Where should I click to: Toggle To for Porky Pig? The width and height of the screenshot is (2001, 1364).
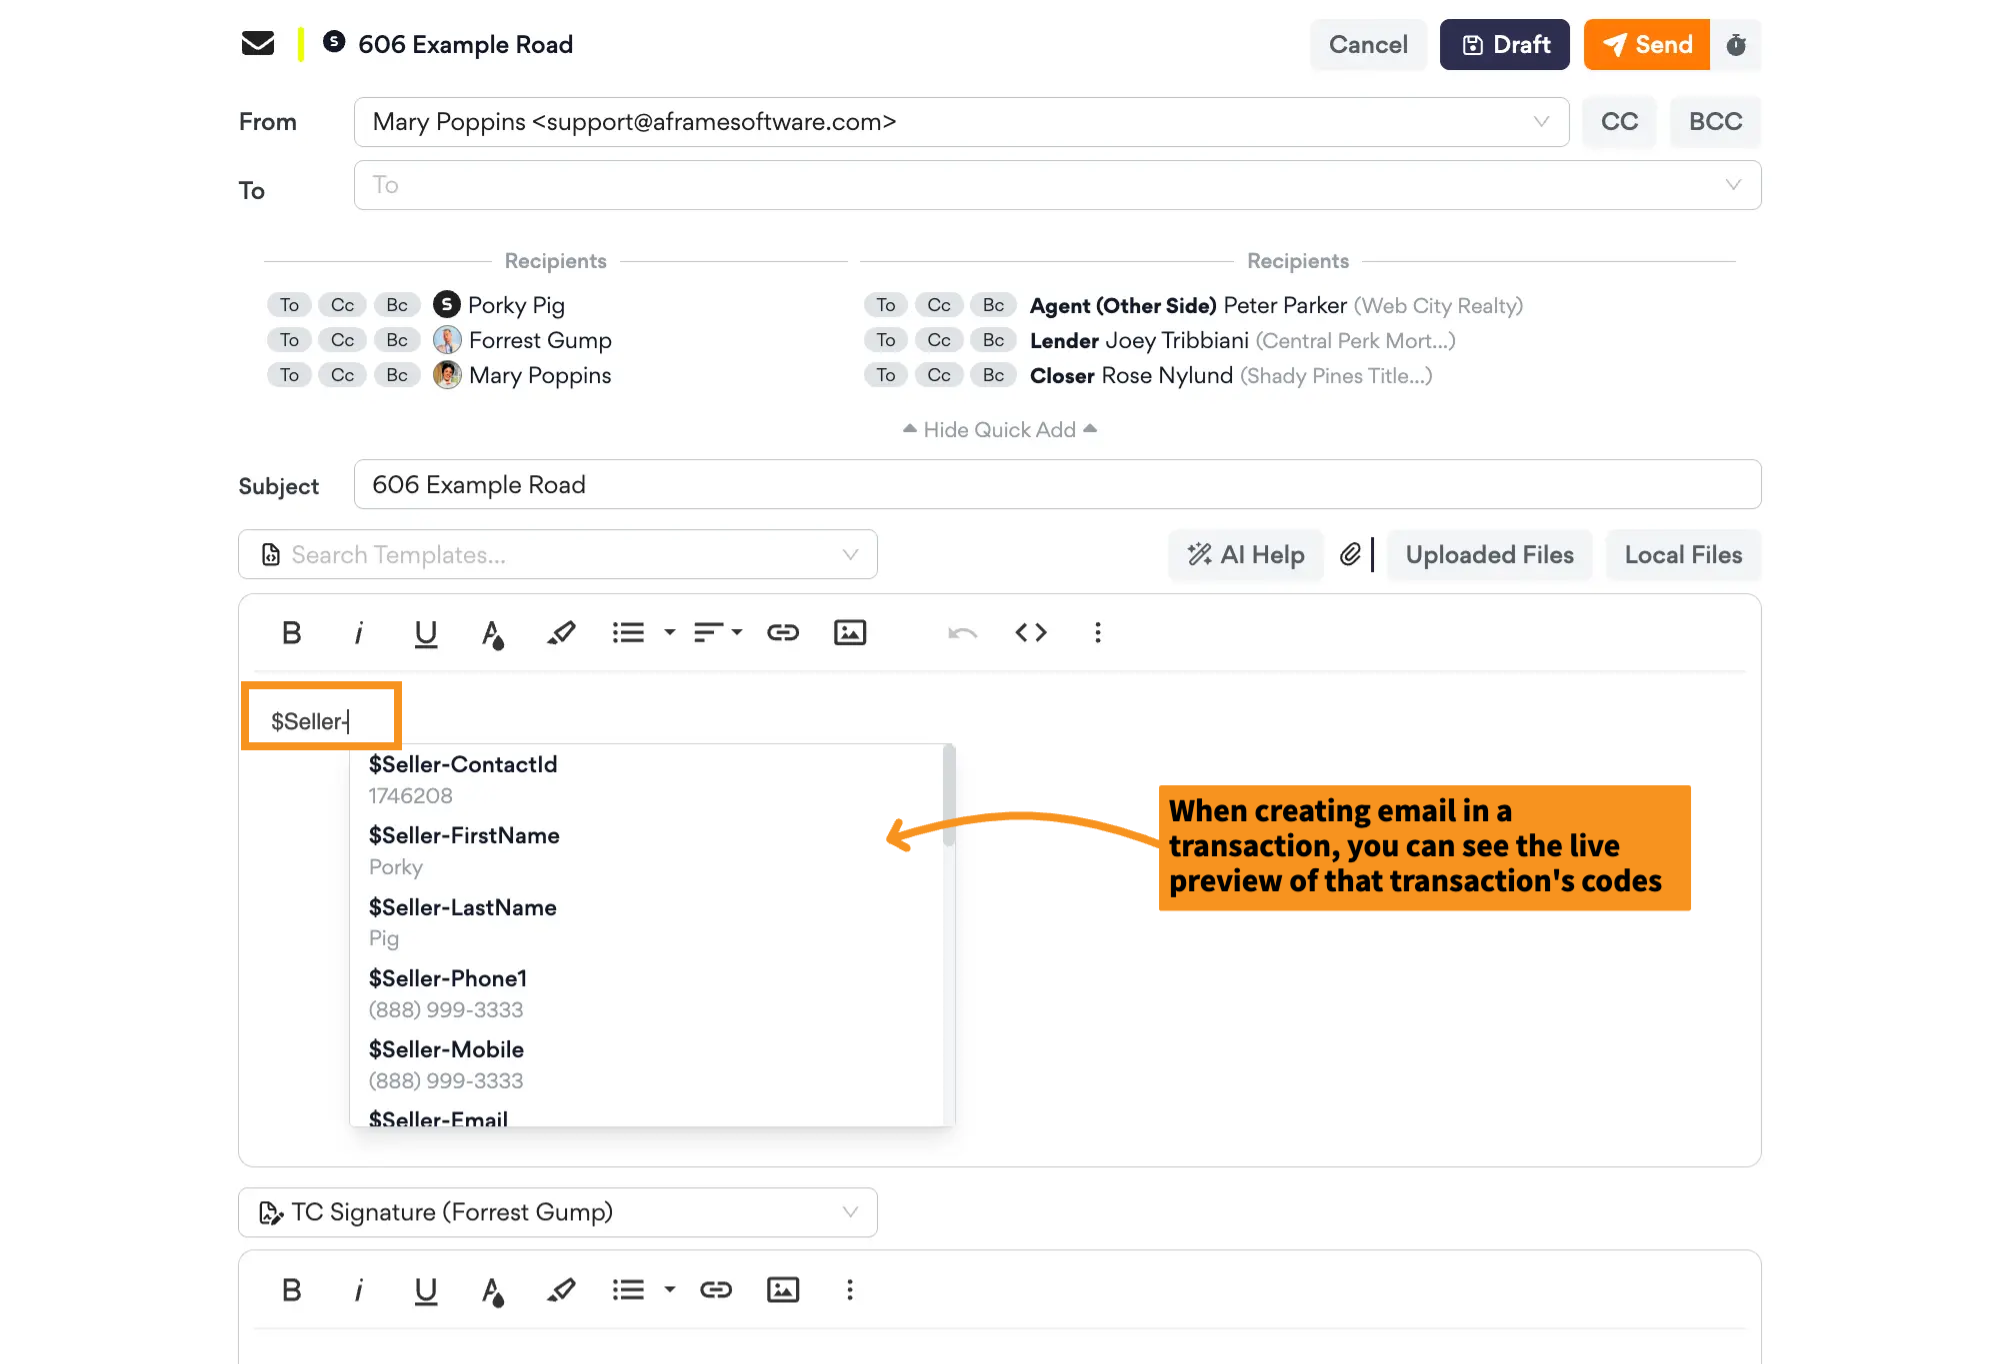click(x=289, y=305)
